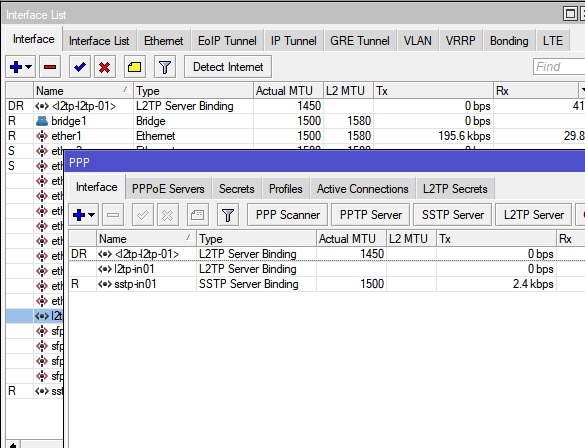Image resolution: width=585 pixels, height=448 pixels.
Task: Remove selected interface with red minus button
Action: tap(50, 67)
